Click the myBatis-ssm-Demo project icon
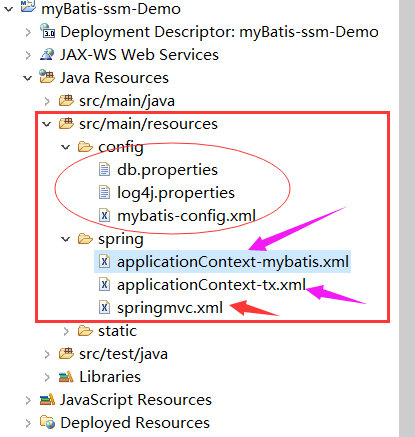This screenshot has height=437, width=415. pos(28,7)
